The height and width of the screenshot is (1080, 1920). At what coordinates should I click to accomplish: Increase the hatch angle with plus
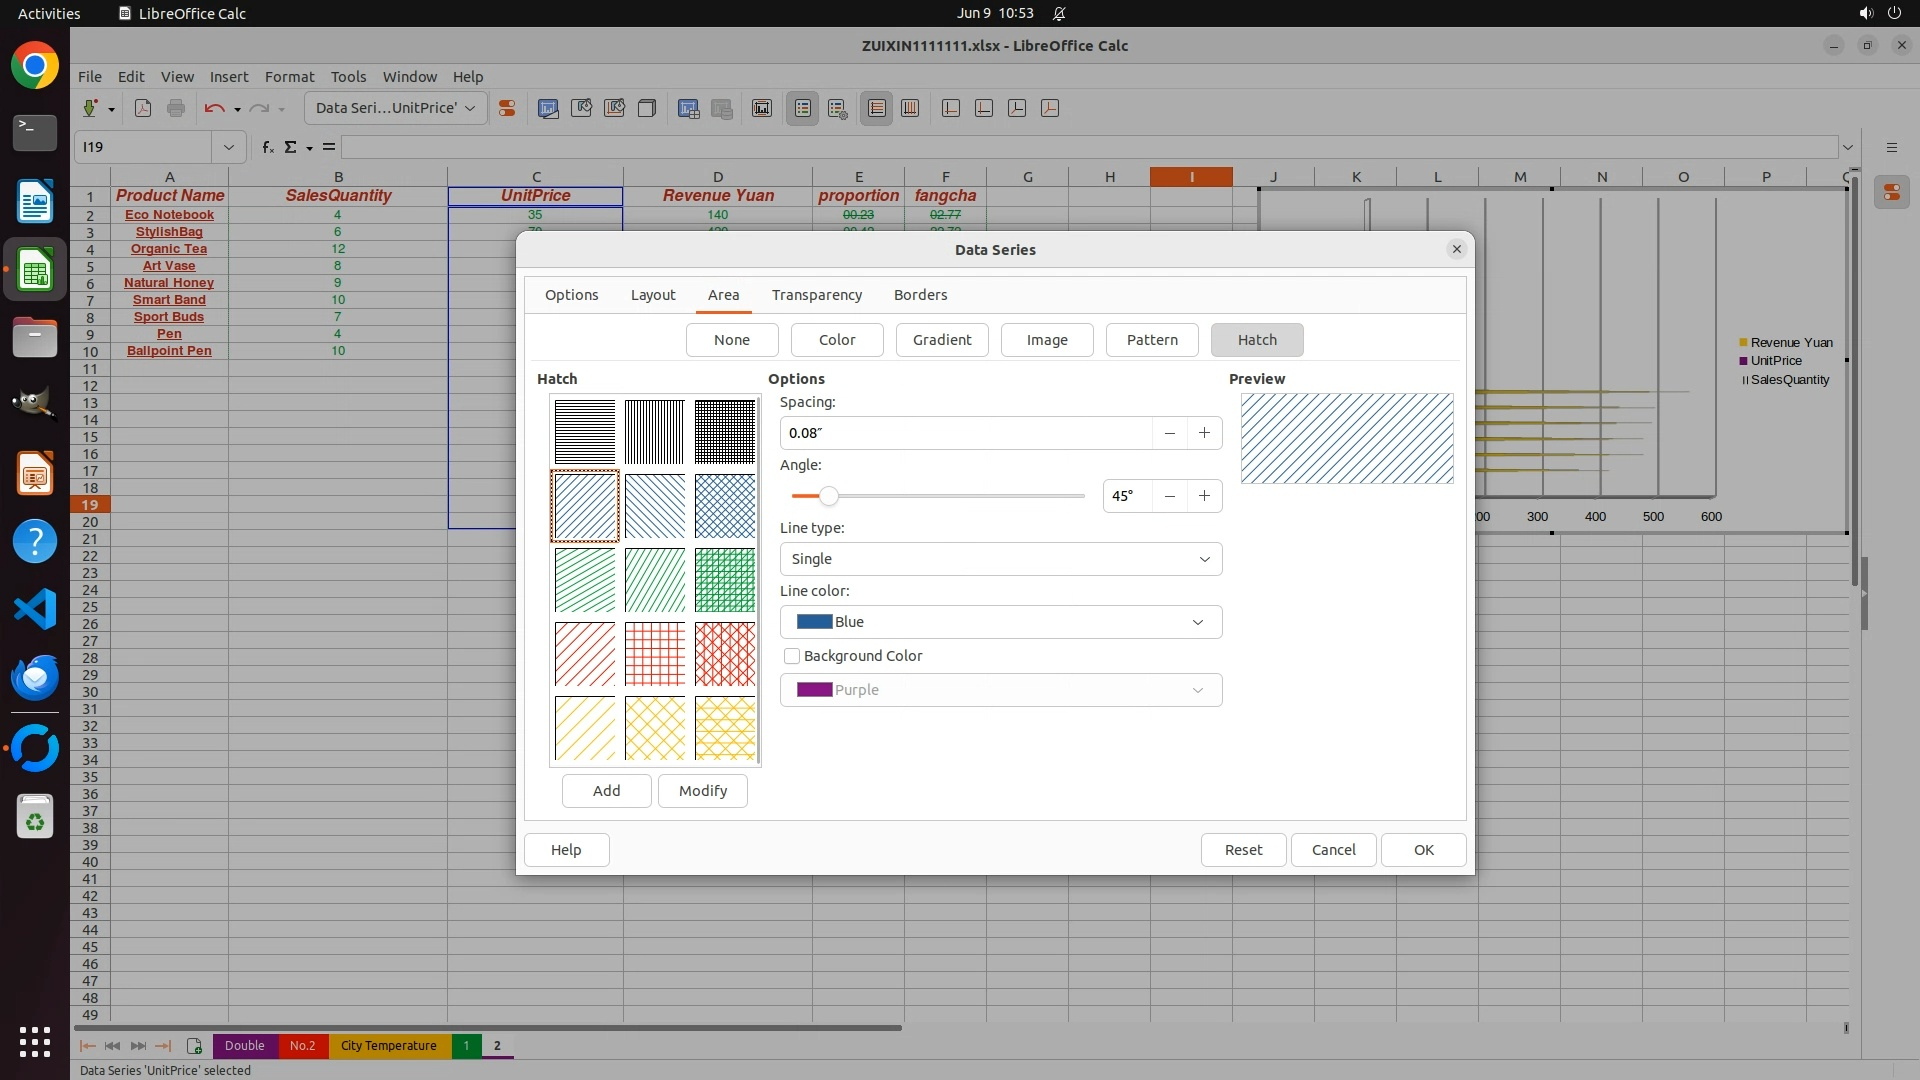[x=1204, y=496]
